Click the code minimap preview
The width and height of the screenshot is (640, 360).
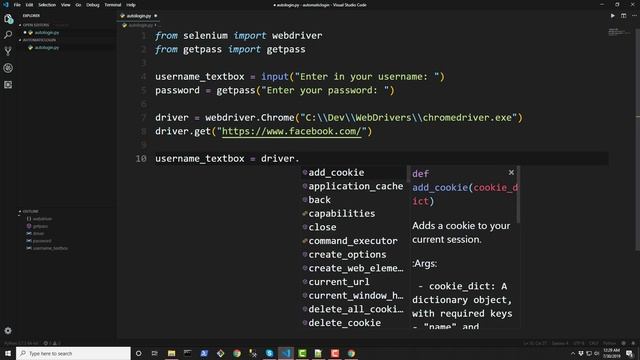tap(619, 32)
